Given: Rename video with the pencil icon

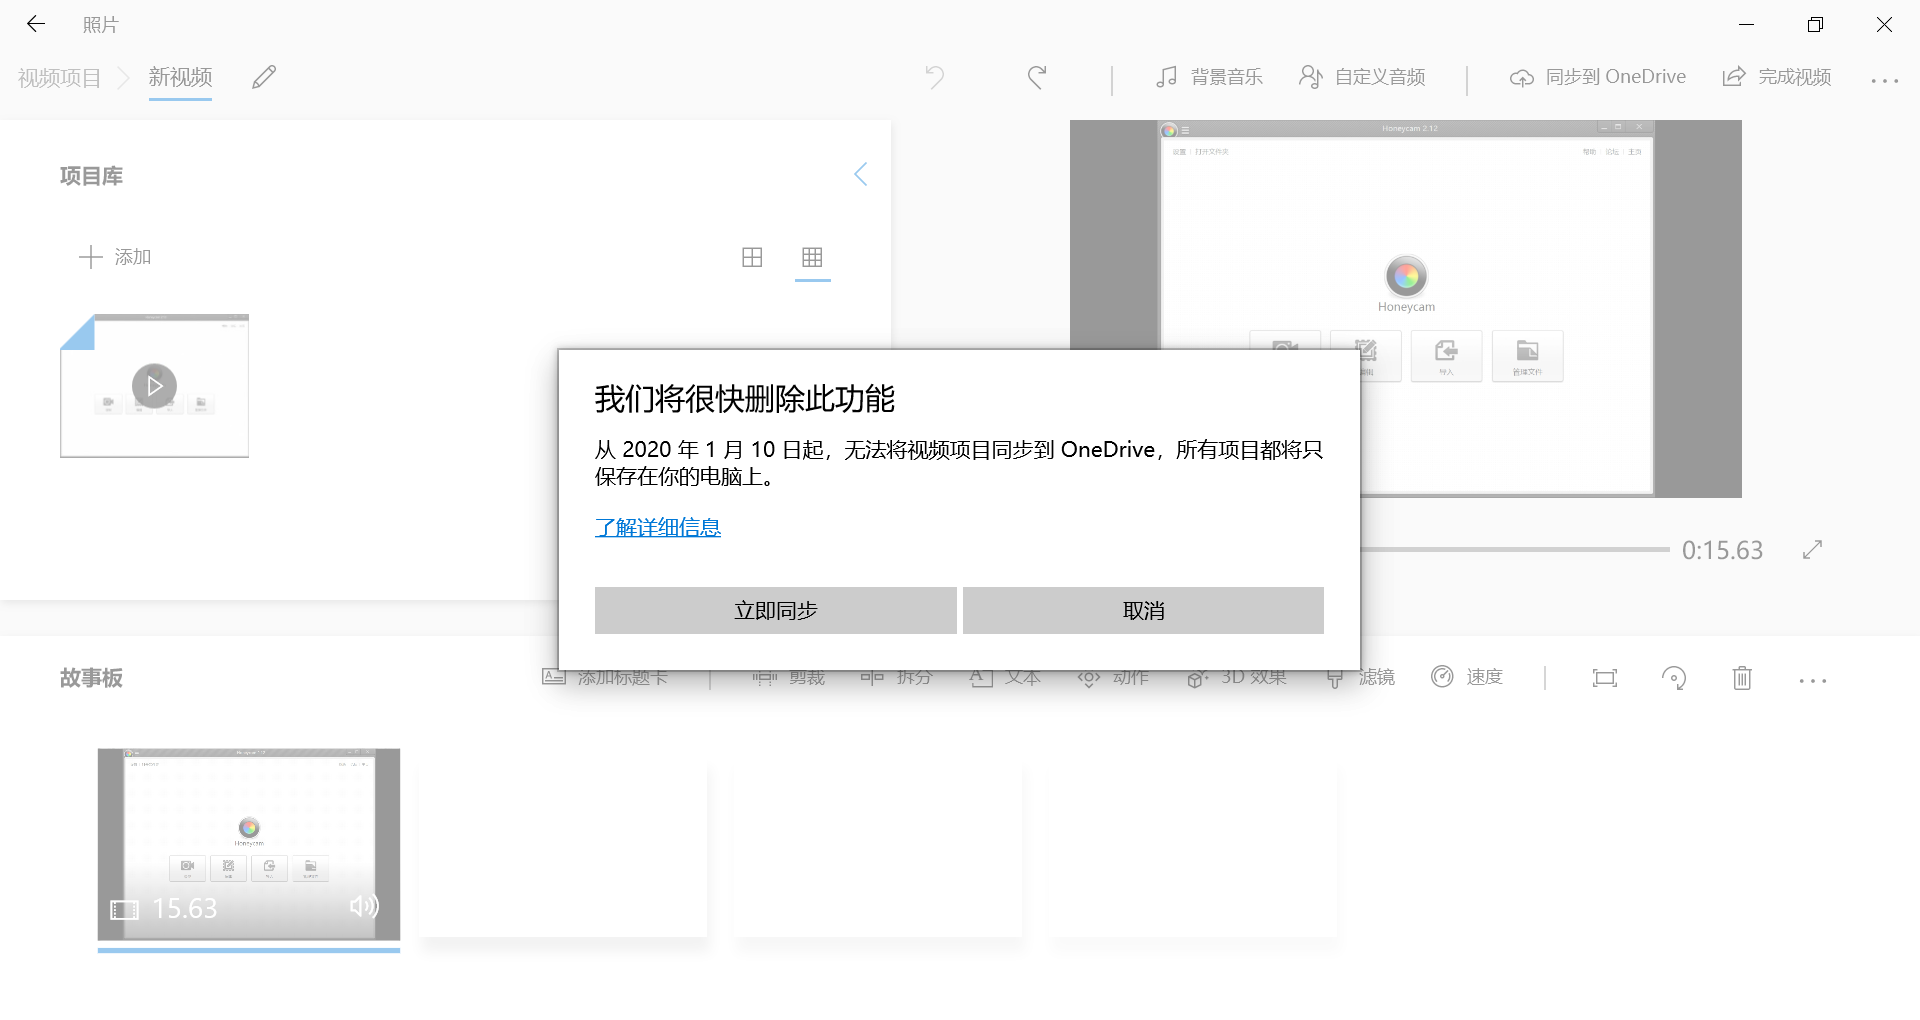Looking at the screenshot, I should 264,77.
